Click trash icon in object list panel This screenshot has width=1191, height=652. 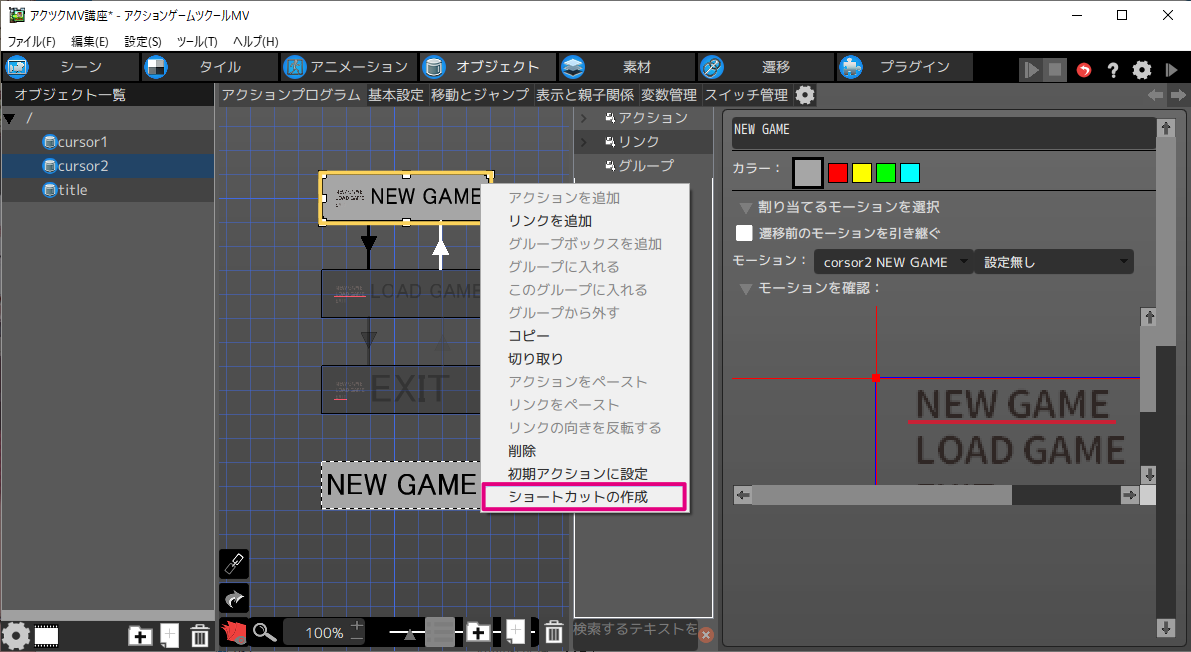[200, 634]
